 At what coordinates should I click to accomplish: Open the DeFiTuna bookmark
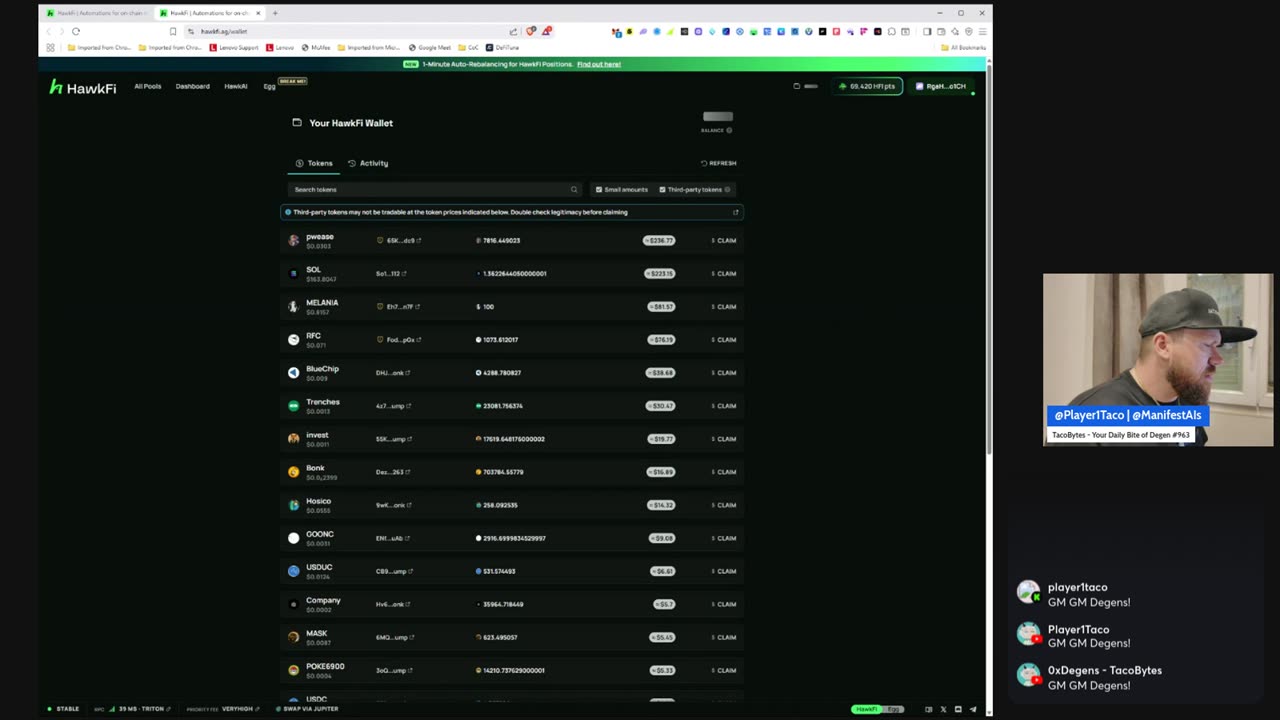(x=503, y=47)
